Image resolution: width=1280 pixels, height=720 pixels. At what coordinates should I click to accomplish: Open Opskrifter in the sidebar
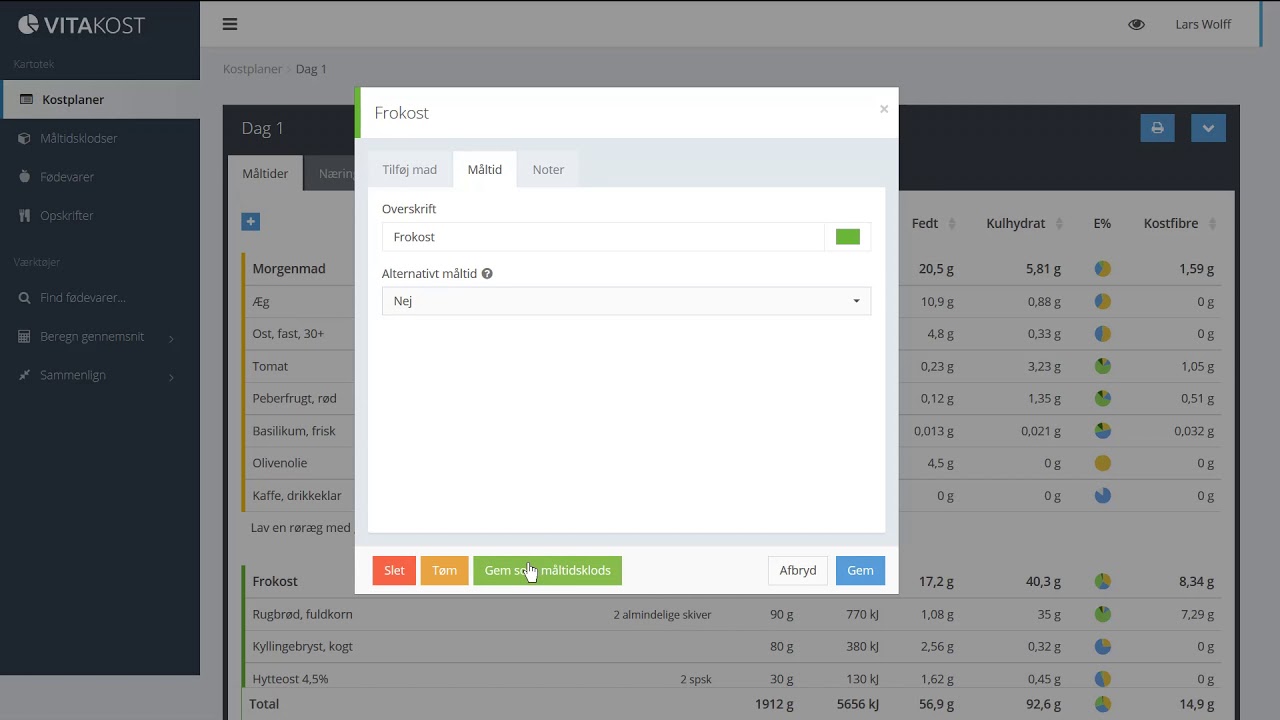[67, 216]
